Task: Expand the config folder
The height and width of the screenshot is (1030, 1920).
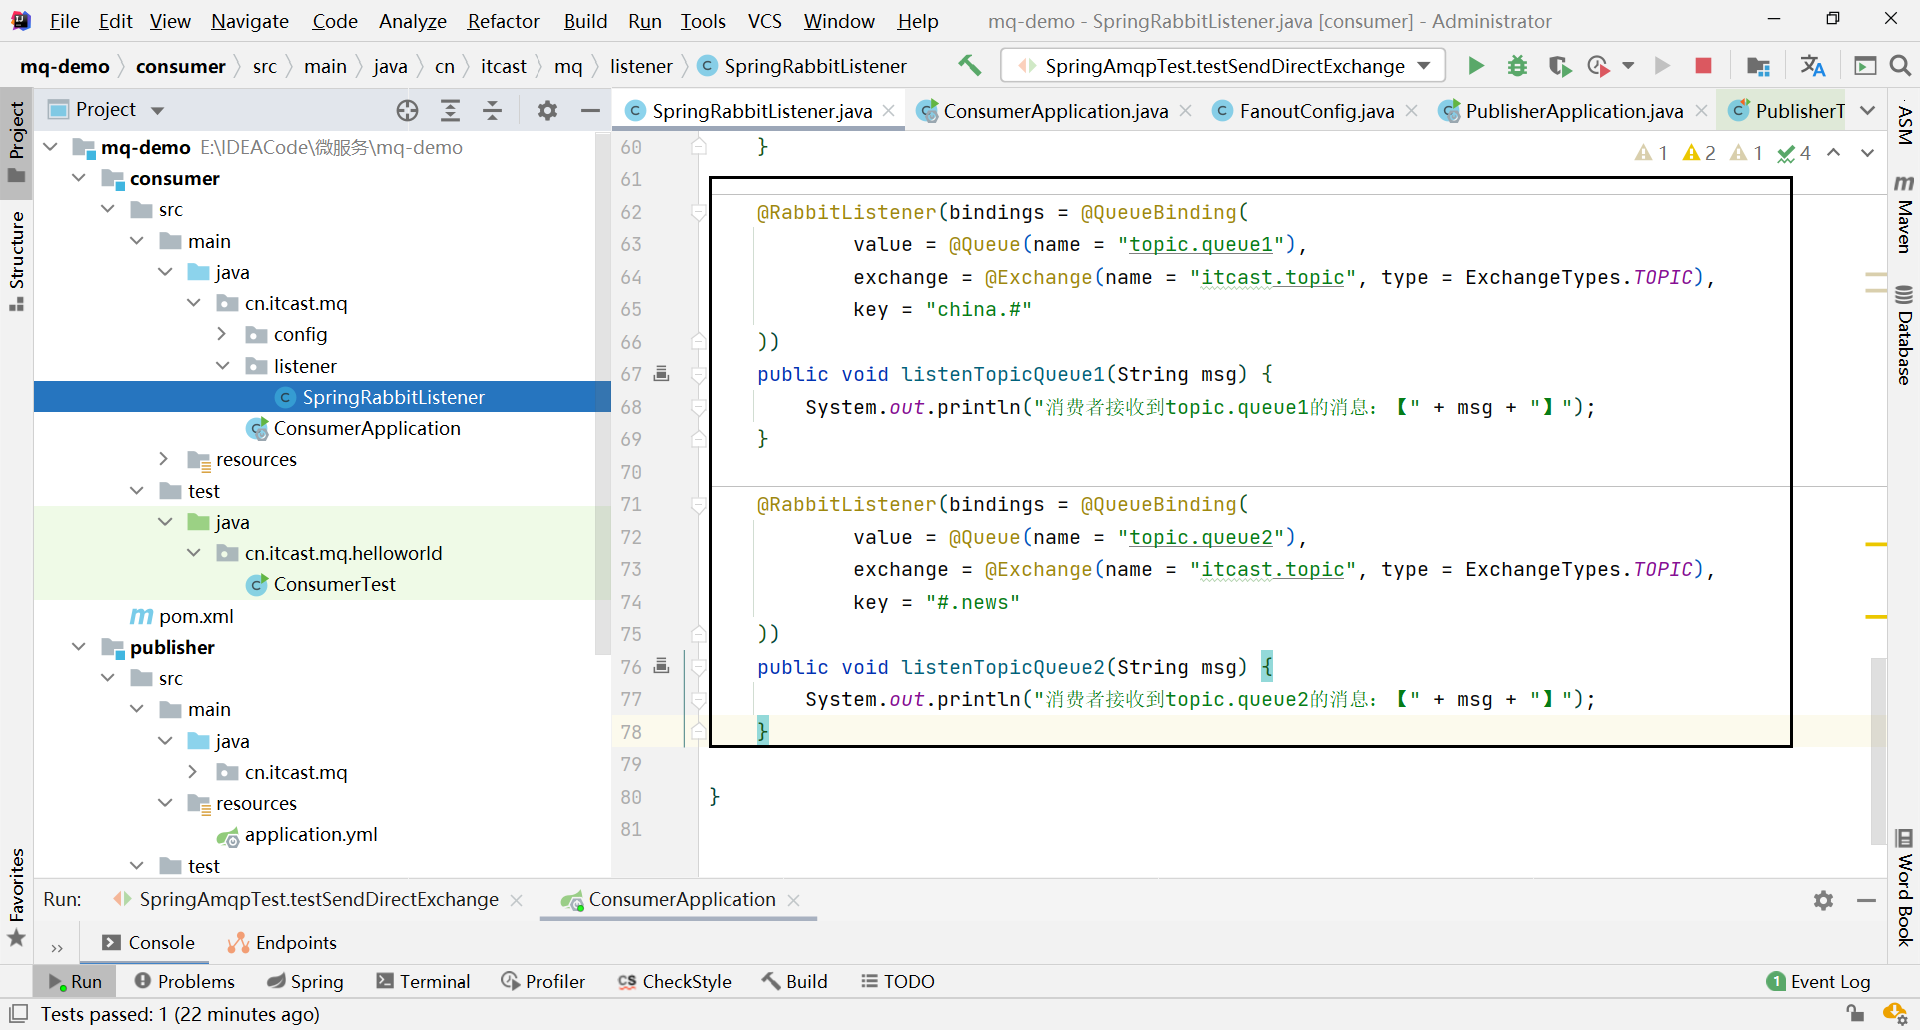Action: tap(222, 334)
